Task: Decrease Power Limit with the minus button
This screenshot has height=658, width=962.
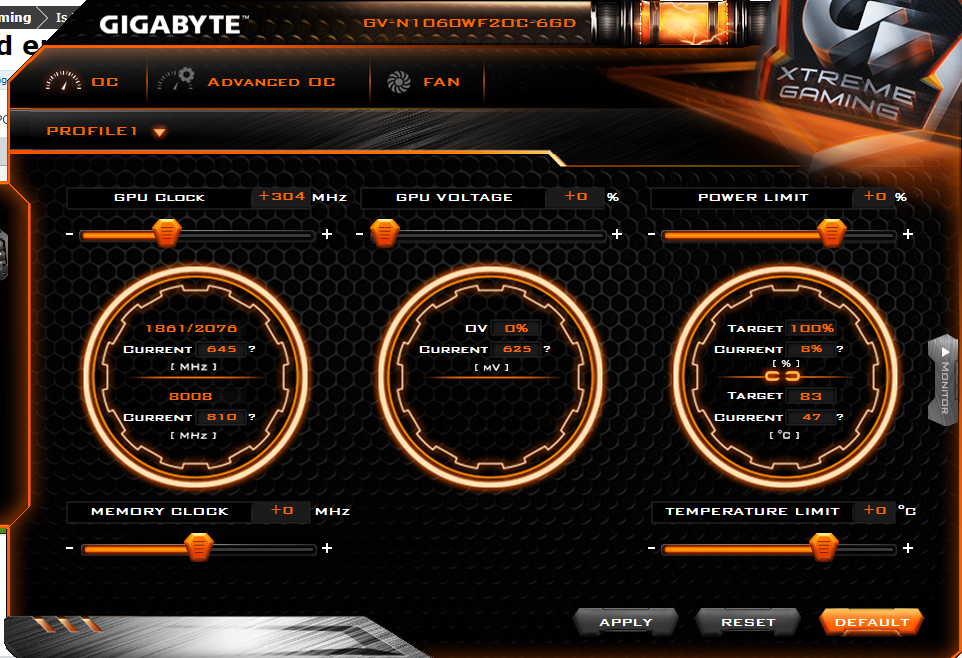Action: tap(652, 234)
